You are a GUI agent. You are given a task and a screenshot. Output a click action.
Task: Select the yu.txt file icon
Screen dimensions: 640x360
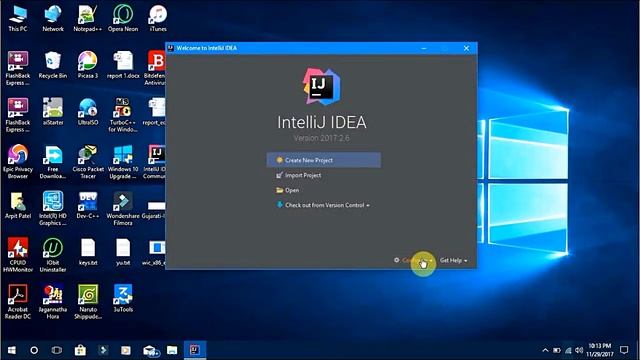[123, 252]
